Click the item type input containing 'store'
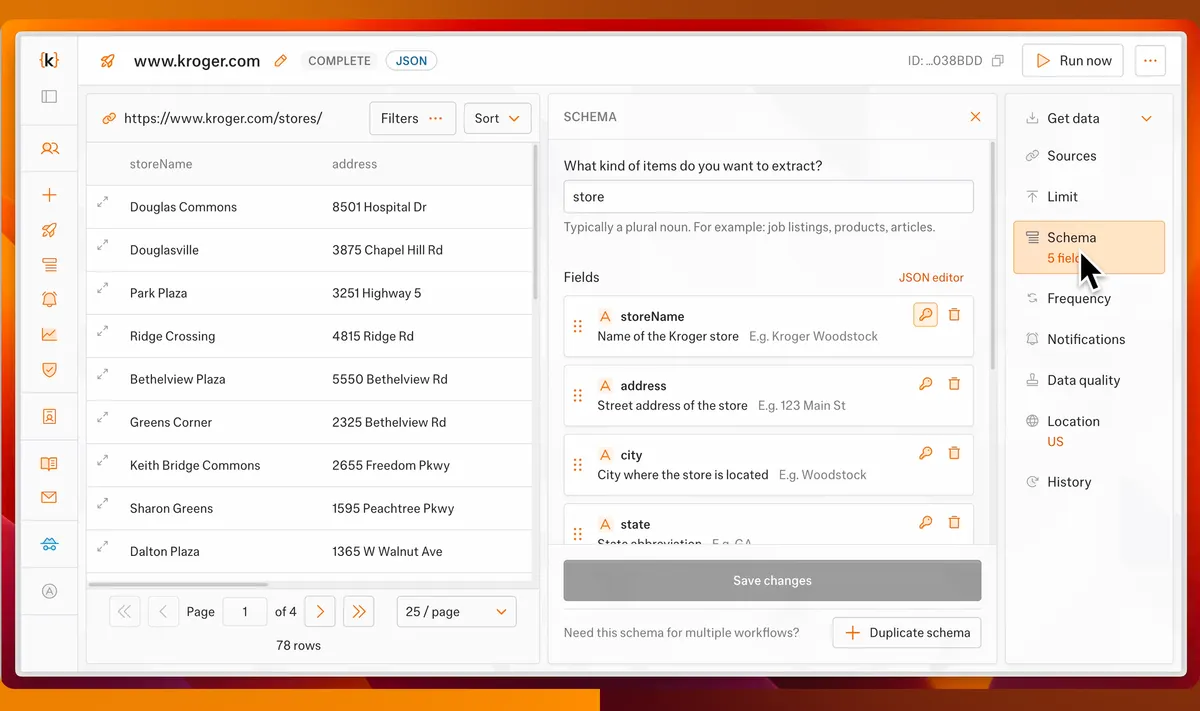 click(768, 197)
